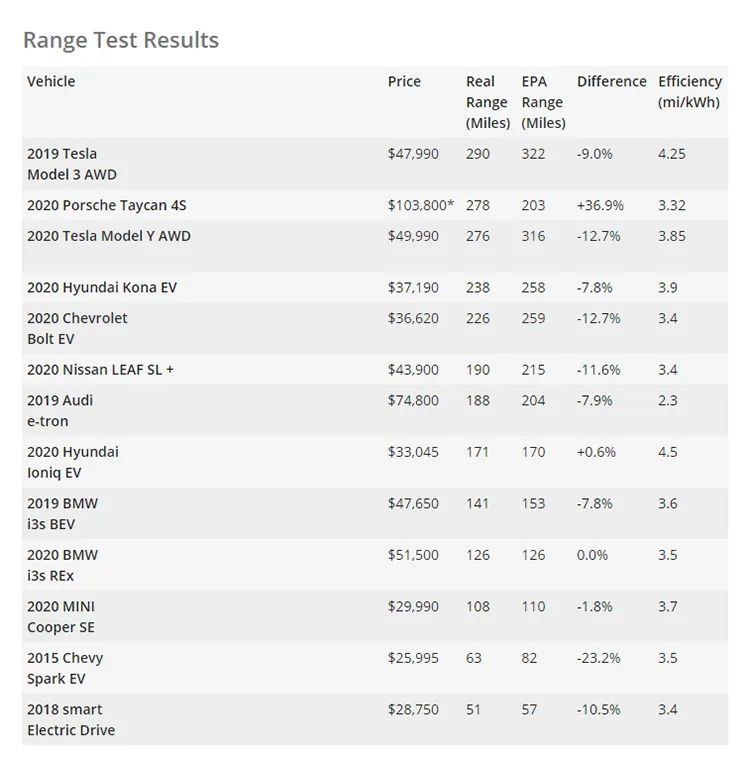Click the EPA Range (Miles) header

pyautogui.click(x=543, y=102)
